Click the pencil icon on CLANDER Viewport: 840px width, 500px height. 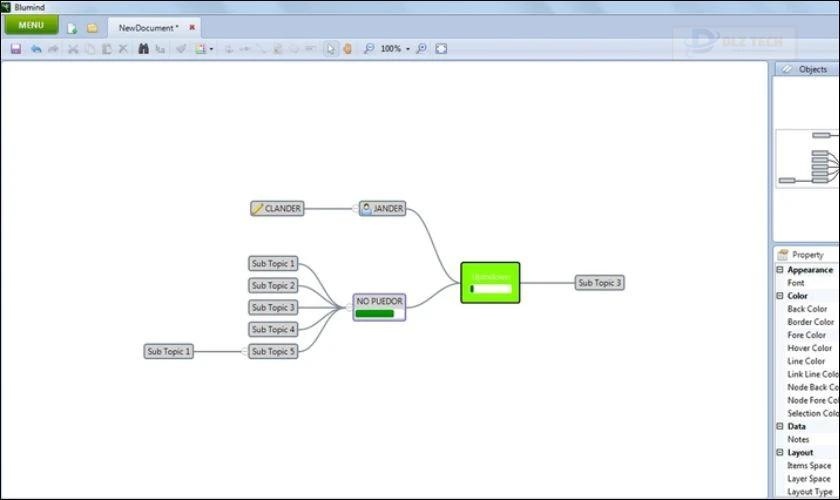pyautogui.click(x=258, y=208)
